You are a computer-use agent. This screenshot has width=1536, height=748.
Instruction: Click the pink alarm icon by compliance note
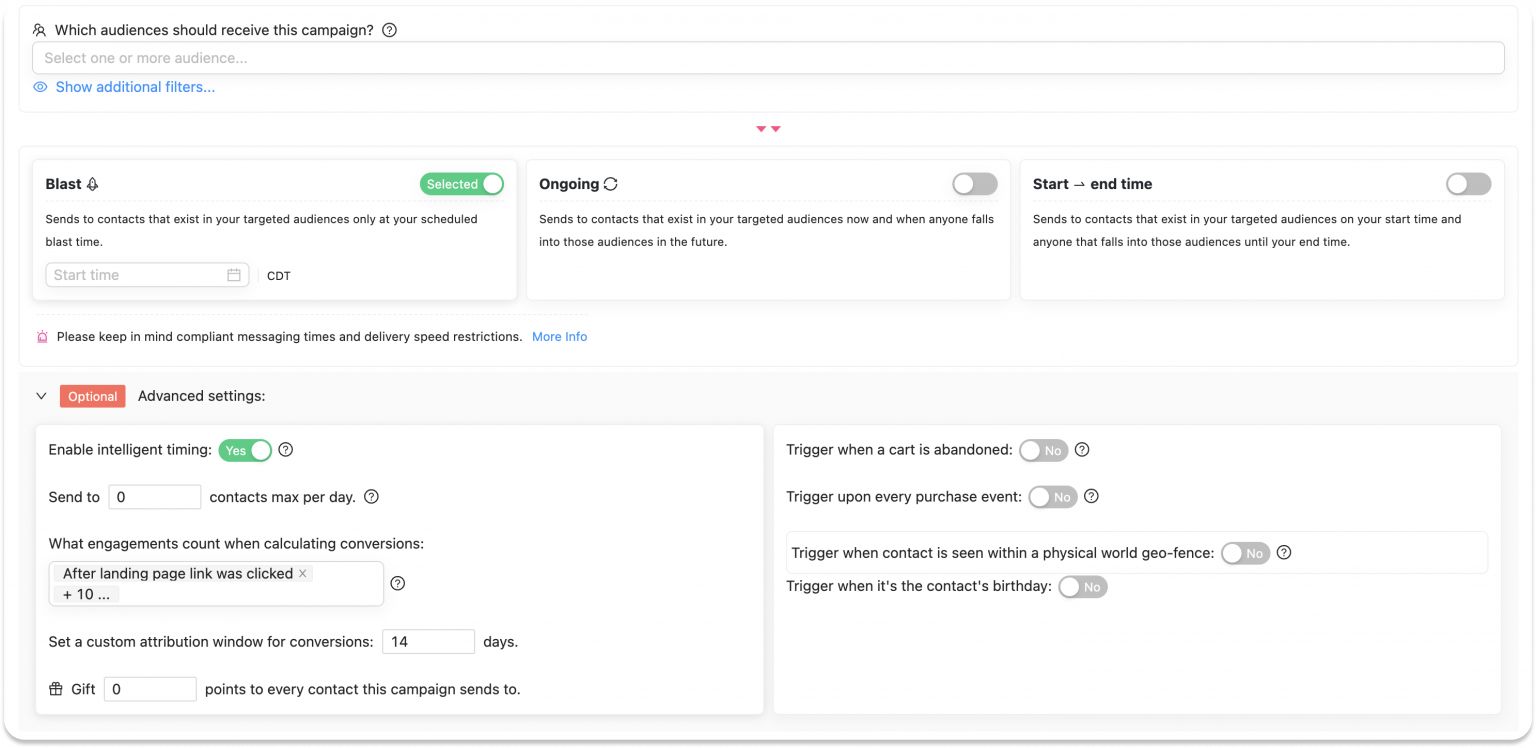pyautogui.click(x=42, y=337)
